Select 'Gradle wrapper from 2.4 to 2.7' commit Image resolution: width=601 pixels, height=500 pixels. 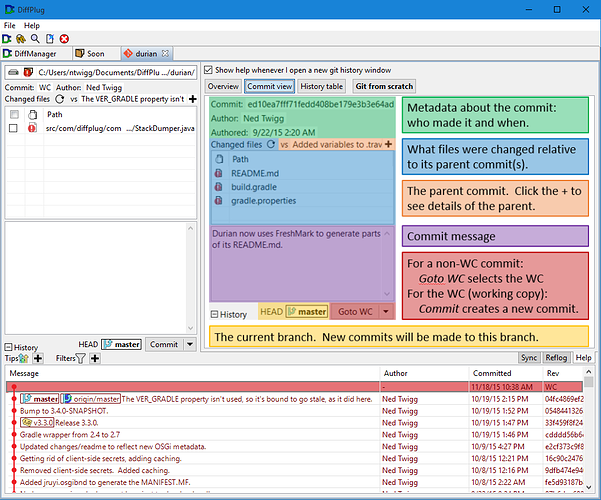(294, 434)
